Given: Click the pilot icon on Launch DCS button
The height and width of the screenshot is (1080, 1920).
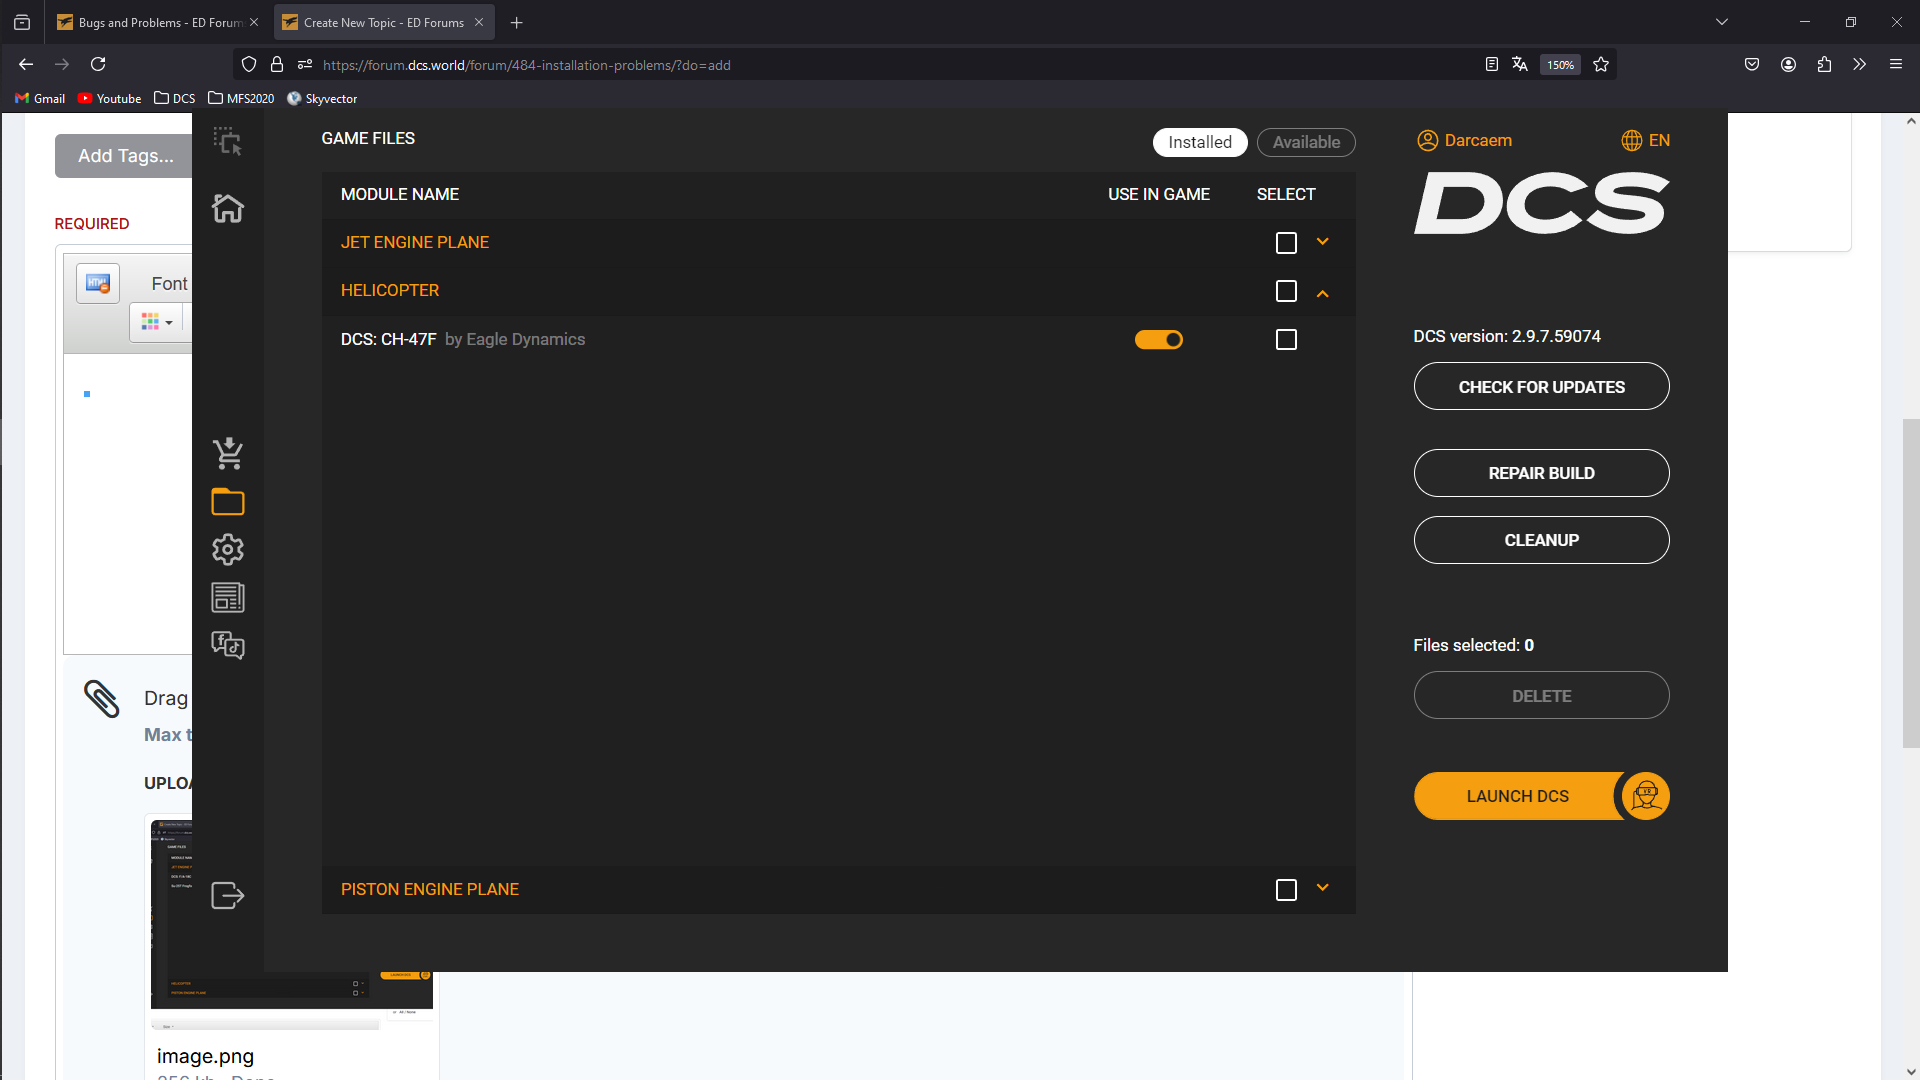Looking at the screenshot, I should pyautogui.click(x=1646, y=796).
